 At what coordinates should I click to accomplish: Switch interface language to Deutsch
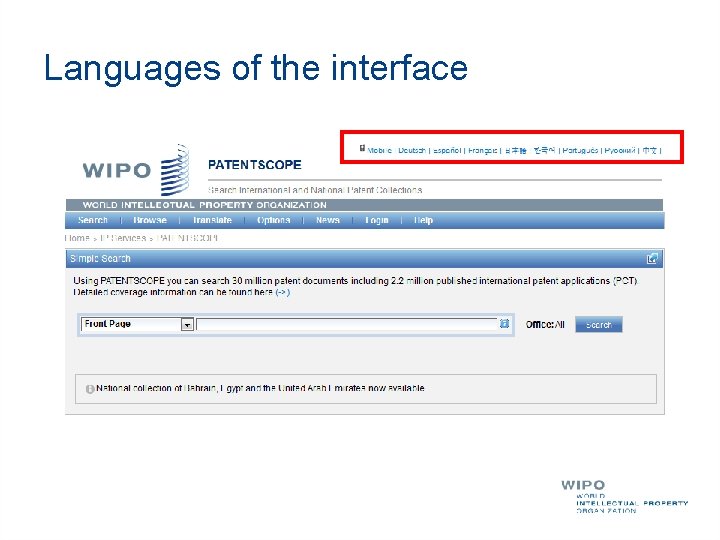click(x=412, y=150)
